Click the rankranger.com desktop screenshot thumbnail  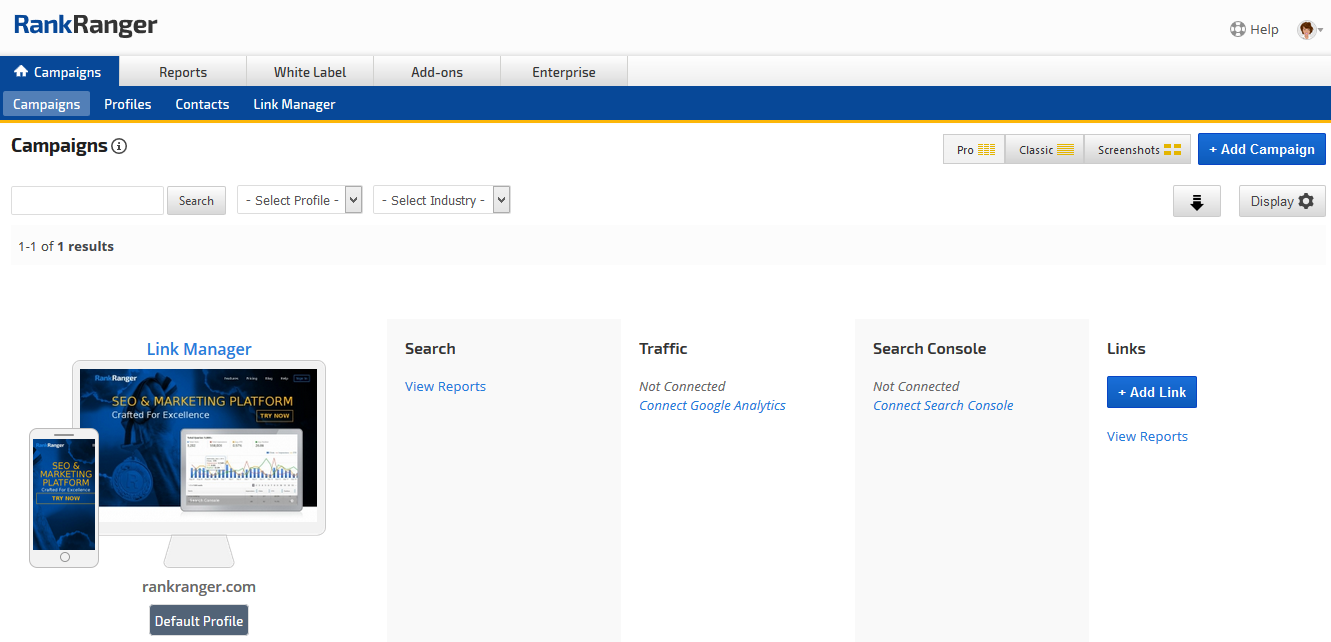pyautogui.click(x=200, y=440)
